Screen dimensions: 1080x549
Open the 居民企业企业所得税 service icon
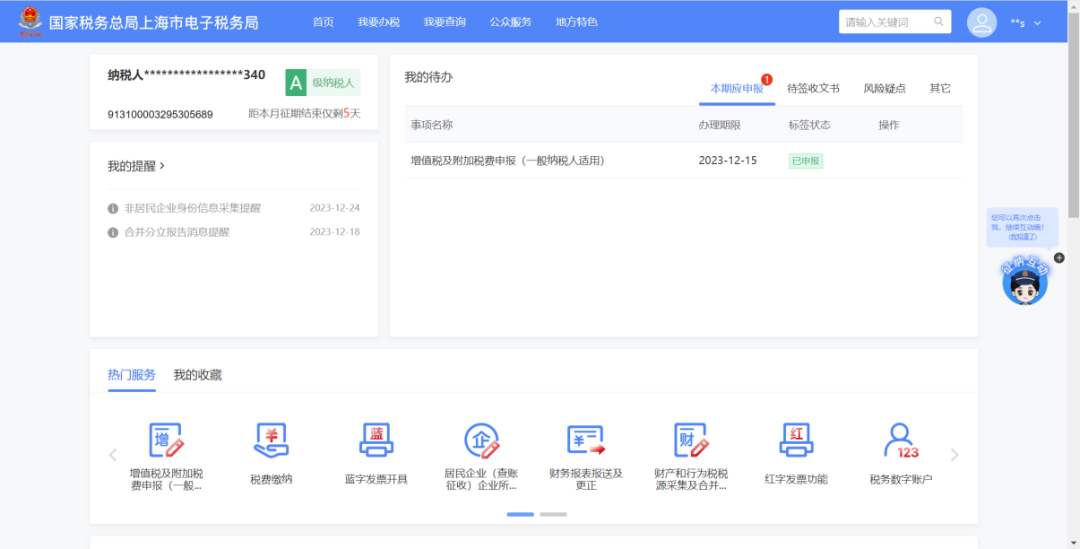click(481, 441)
